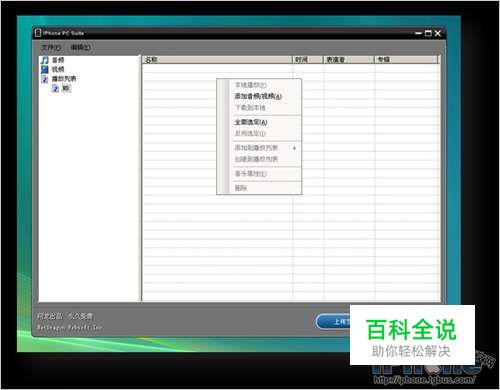Sort by the 时间 column header
Image resolution: width=500 pixels, height=390 pixels.
point(308,60)
